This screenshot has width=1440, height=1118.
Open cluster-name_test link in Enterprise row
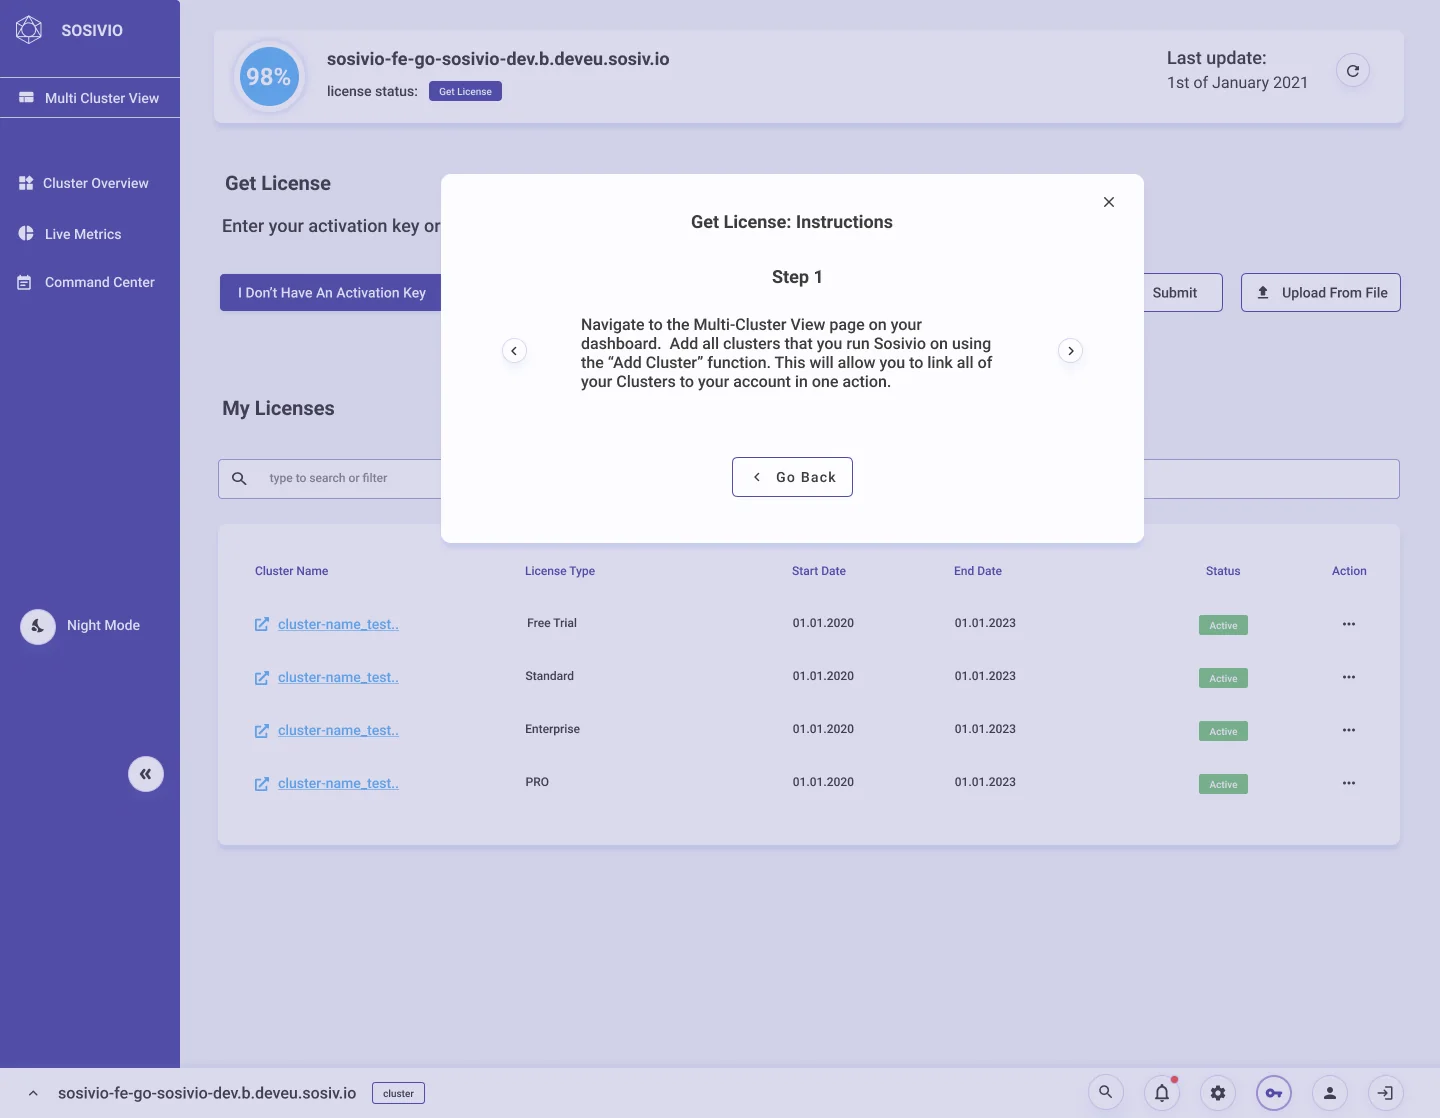click(338, 730)
